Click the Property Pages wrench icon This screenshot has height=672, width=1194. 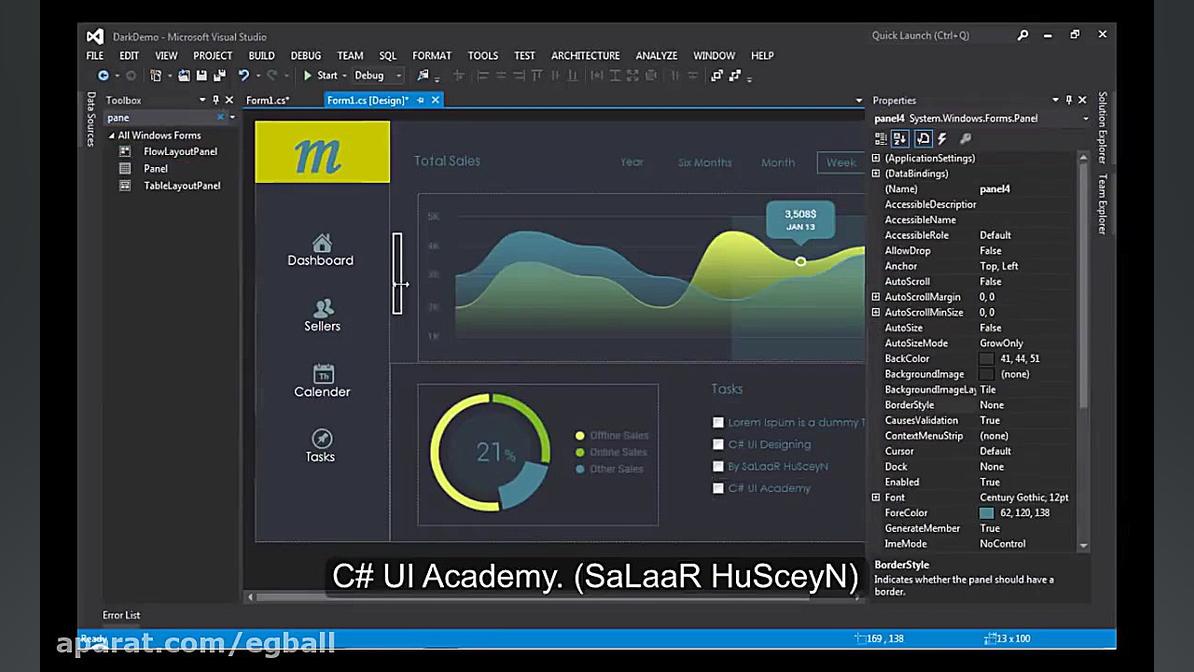pos(966,139)
